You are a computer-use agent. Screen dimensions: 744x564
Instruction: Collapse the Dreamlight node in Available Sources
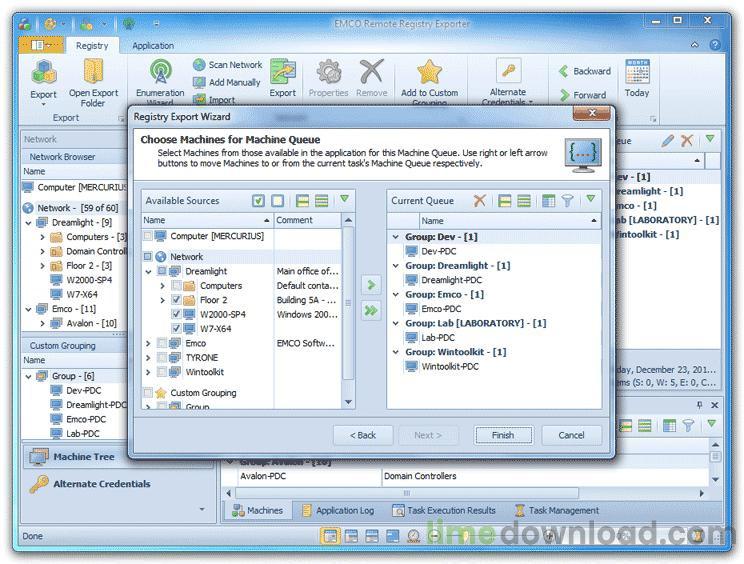pyautogui.click(x=148, y=271)
